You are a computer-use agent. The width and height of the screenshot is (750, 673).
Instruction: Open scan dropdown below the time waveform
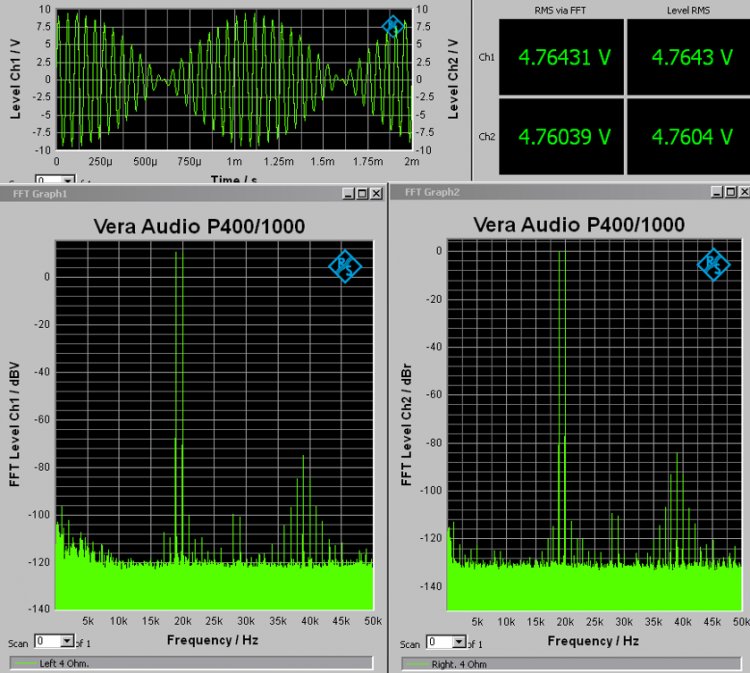coord(68,180)
